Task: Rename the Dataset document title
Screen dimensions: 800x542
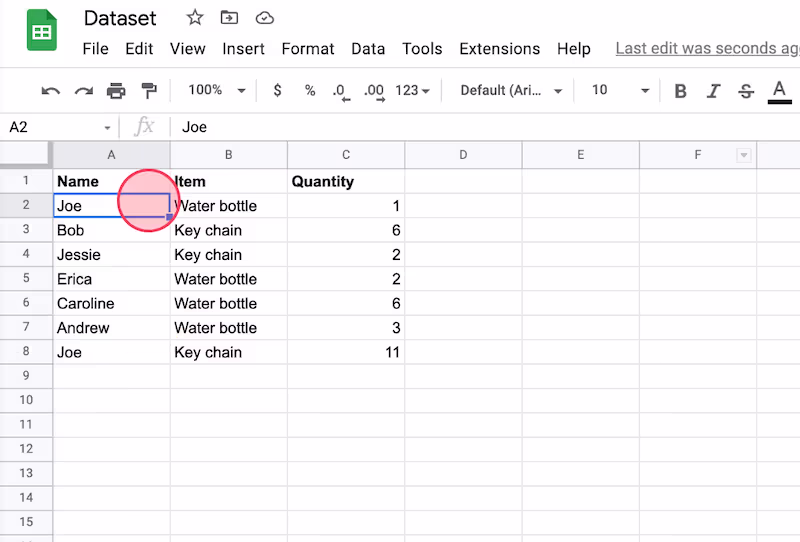Action: click(x=120, y=18)
